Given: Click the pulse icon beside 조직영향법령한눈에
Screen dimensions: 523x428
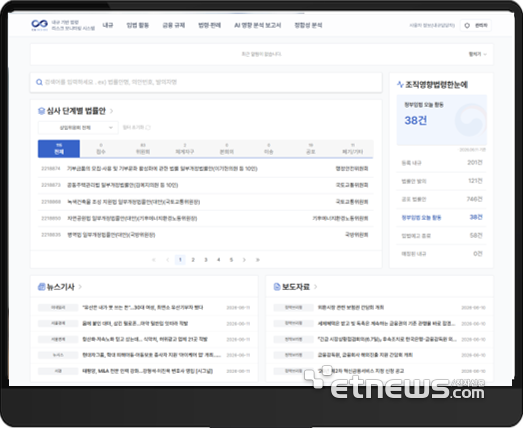Looking at the screenshot, I should pos(400,84).
